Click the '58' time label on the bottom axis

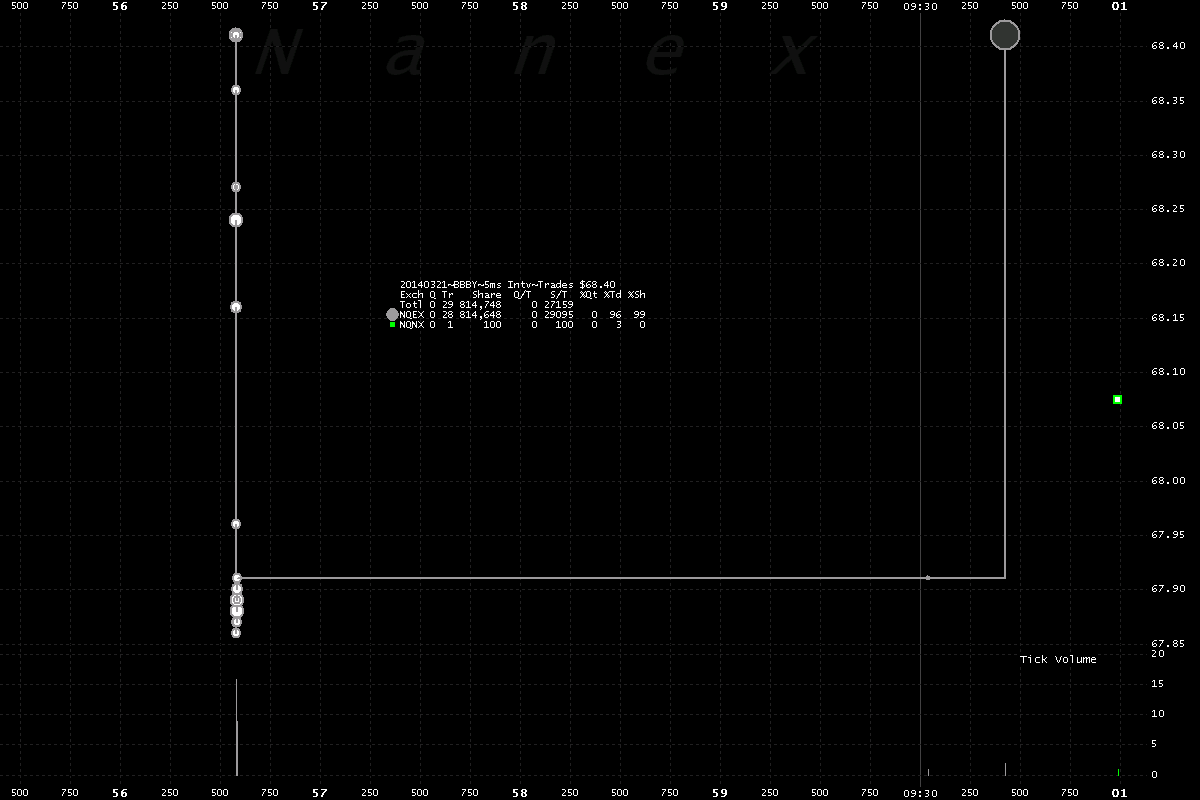tap(520, 793)
